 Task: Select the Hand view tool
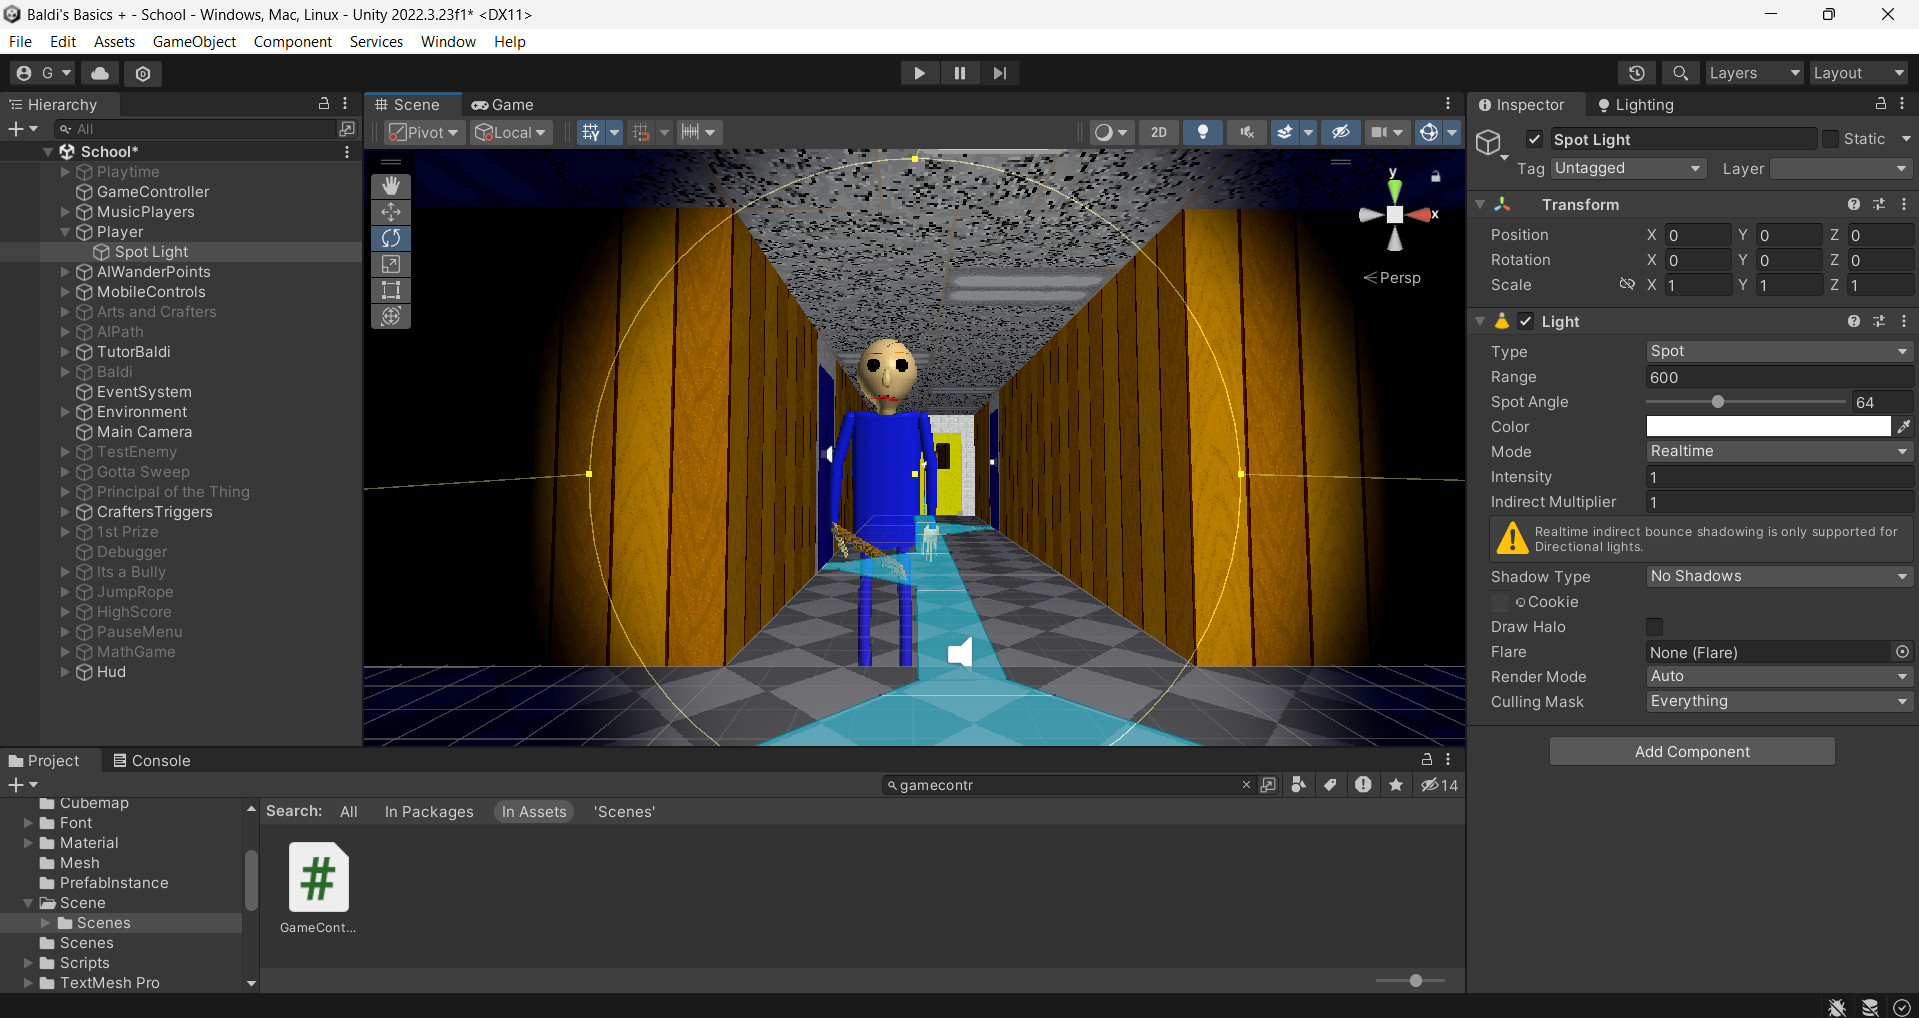391,186
